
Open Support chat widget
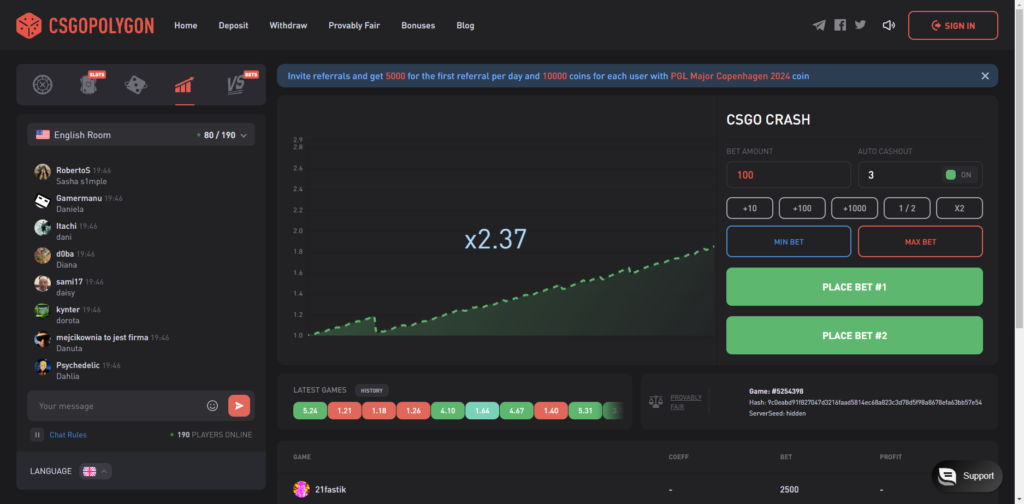(x=967, y=476)
